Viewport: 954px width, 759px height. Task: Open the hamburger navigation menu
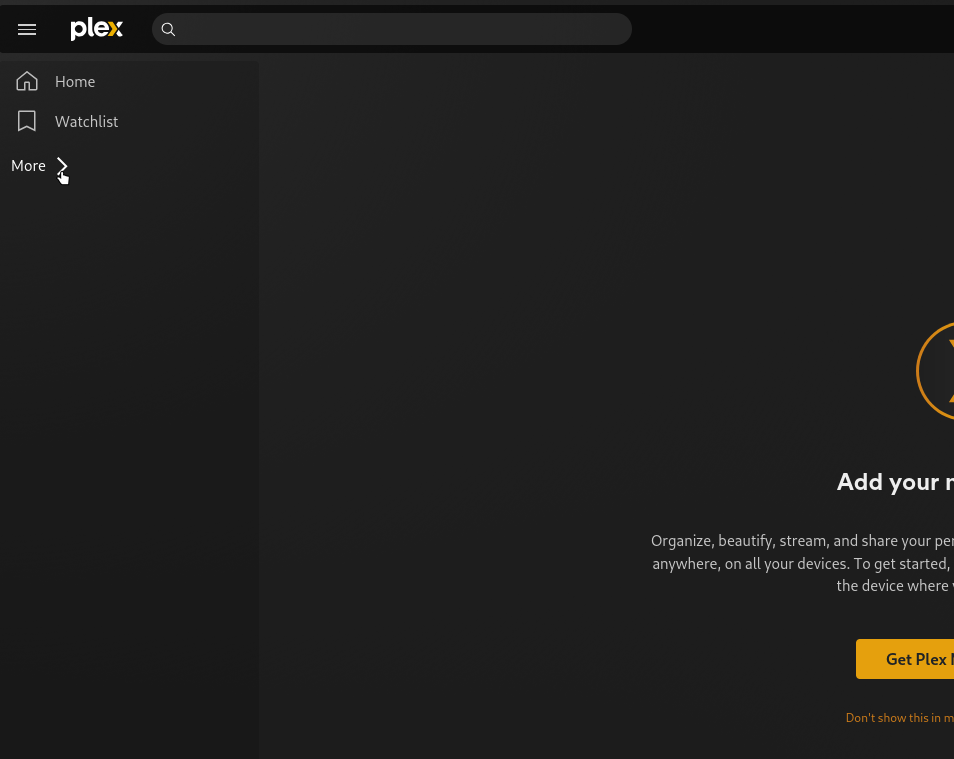tap(27, 29)
